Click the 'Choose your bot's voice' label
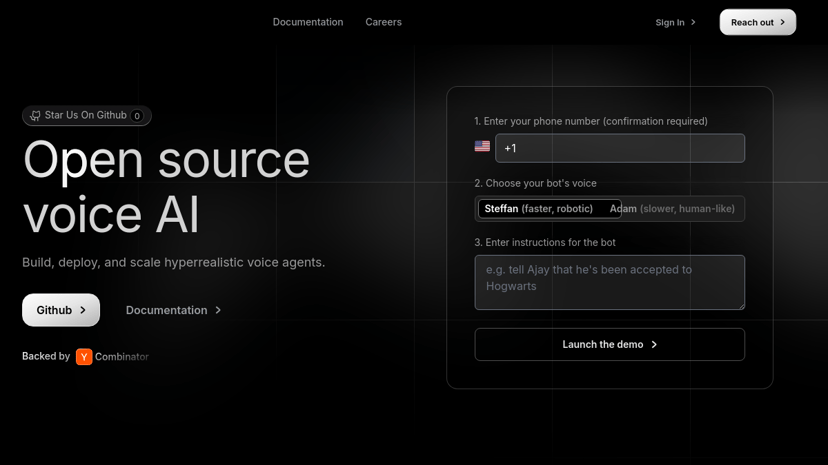Image resolution: width=828 pixels, height=465 pixels. tap(535, 183)
